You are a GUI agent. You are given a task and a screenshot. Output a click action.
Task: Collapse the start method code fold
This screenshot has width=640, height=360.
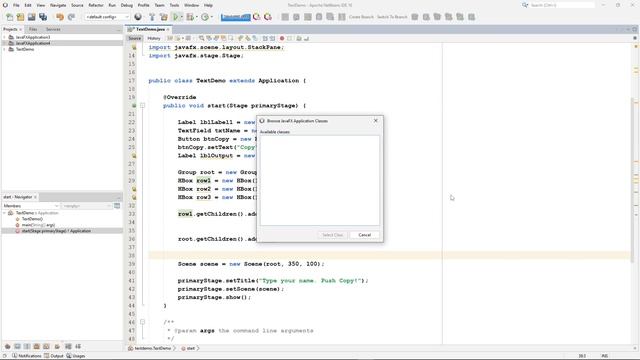coord(142,105)
